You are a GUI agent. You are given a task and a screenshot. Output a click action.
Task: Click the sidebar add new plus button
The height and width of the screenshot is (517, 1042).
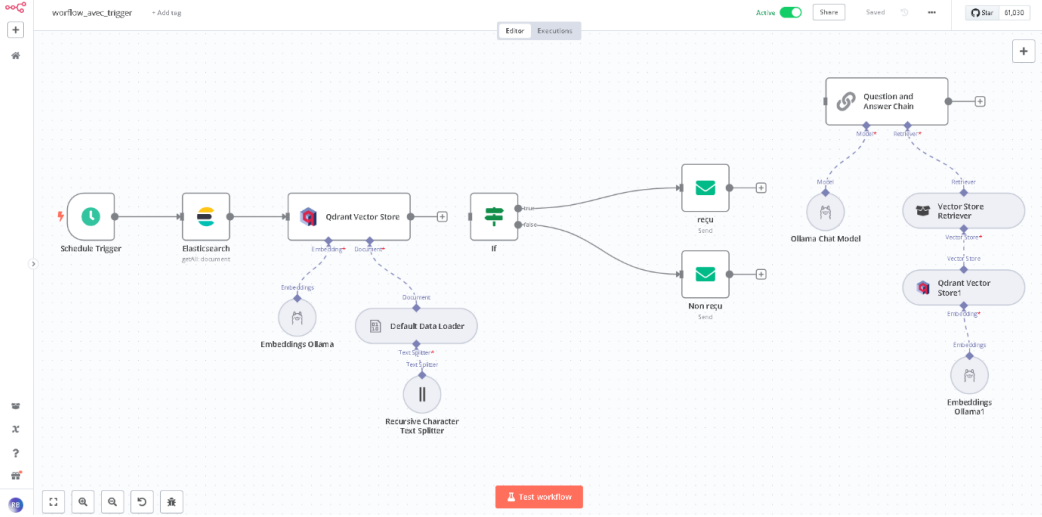(16, 30)
